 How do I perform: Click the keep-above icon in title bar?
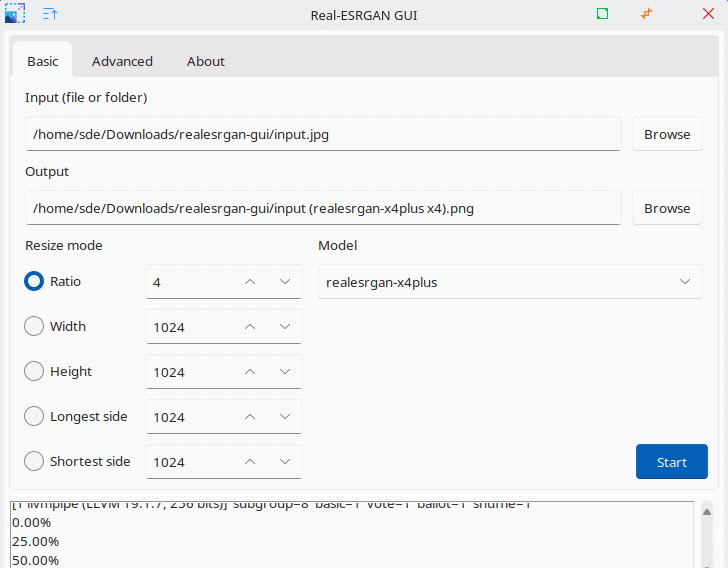[x=50, y=14]
